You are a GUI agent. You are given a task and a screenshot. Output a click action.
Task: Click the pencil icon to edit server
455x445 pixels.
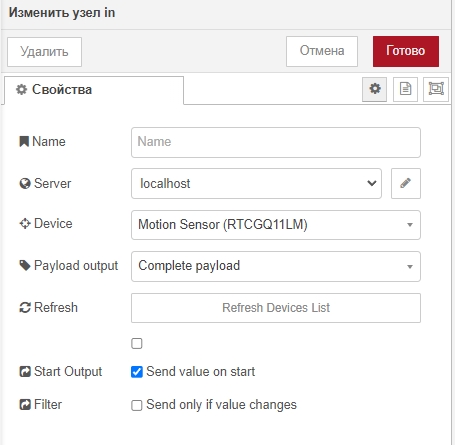[x=406, y=183]
